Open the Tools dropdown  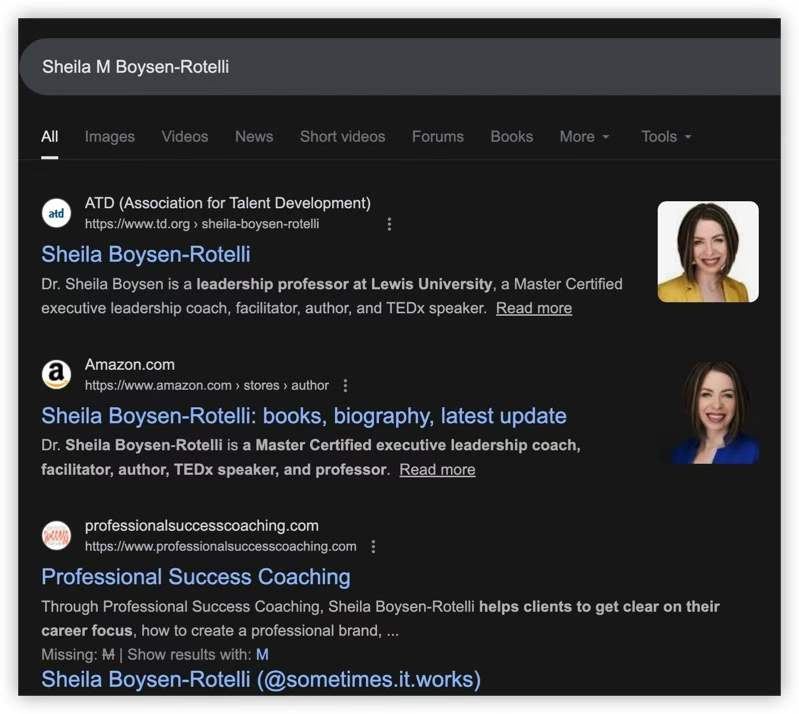666,137
